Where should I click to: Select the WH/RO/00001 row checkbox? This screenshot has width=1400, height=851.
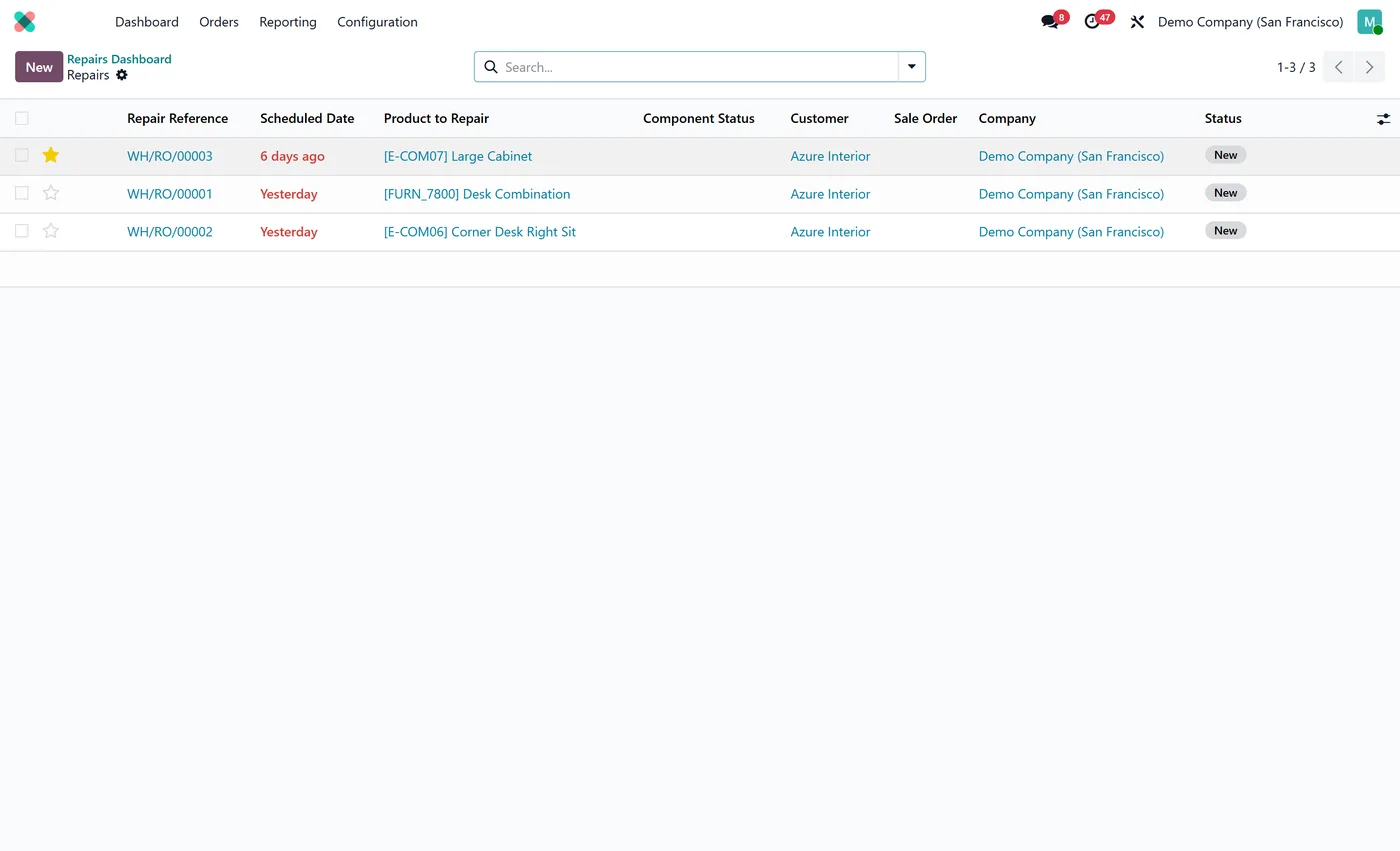pos(21,193)
